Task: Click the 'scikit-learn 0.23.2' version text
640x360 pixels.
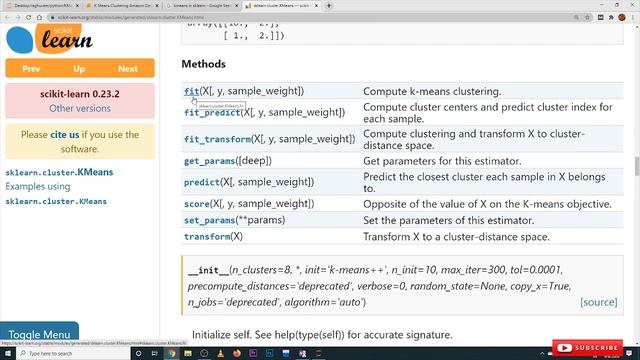Action: click(80, 94)
